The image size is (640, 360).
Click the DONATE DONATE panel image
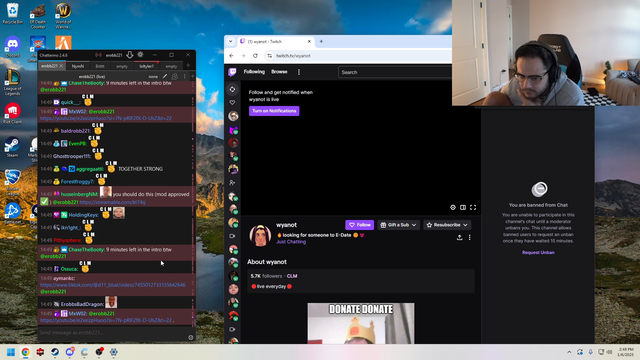pos(361,323)
